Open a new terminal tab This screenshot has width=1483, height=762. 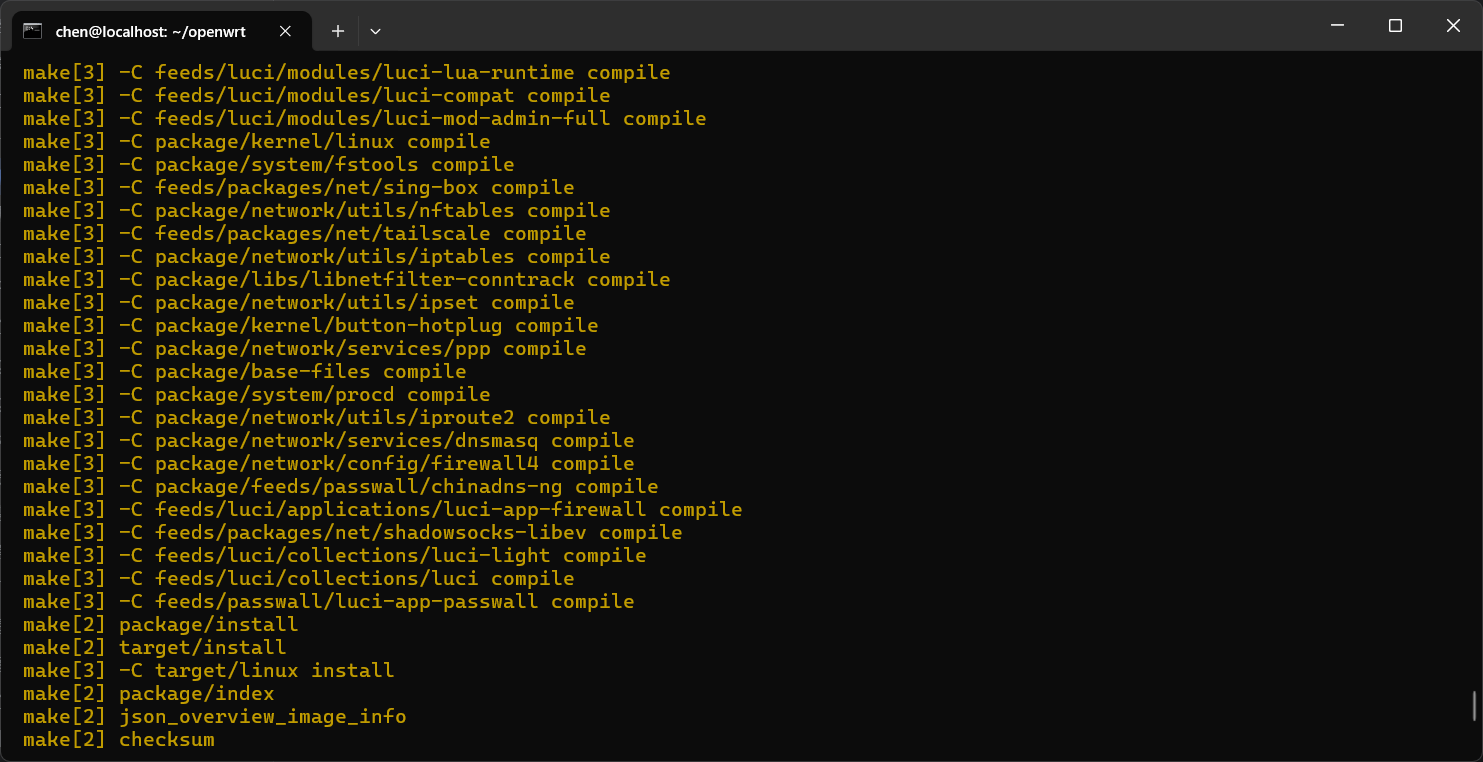click(338, 31)
